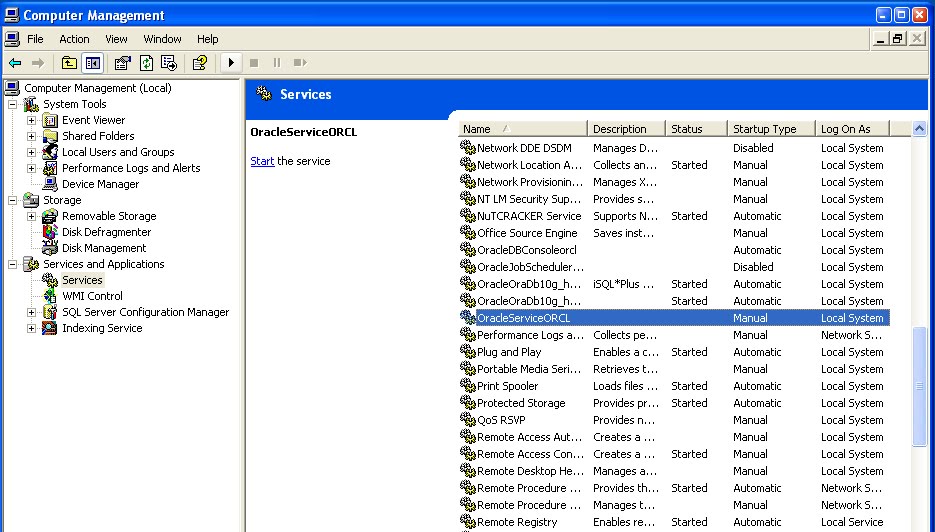935x532 pixels.
Task: Select WMI Control in the tree
Action: [x=92, y=296]
